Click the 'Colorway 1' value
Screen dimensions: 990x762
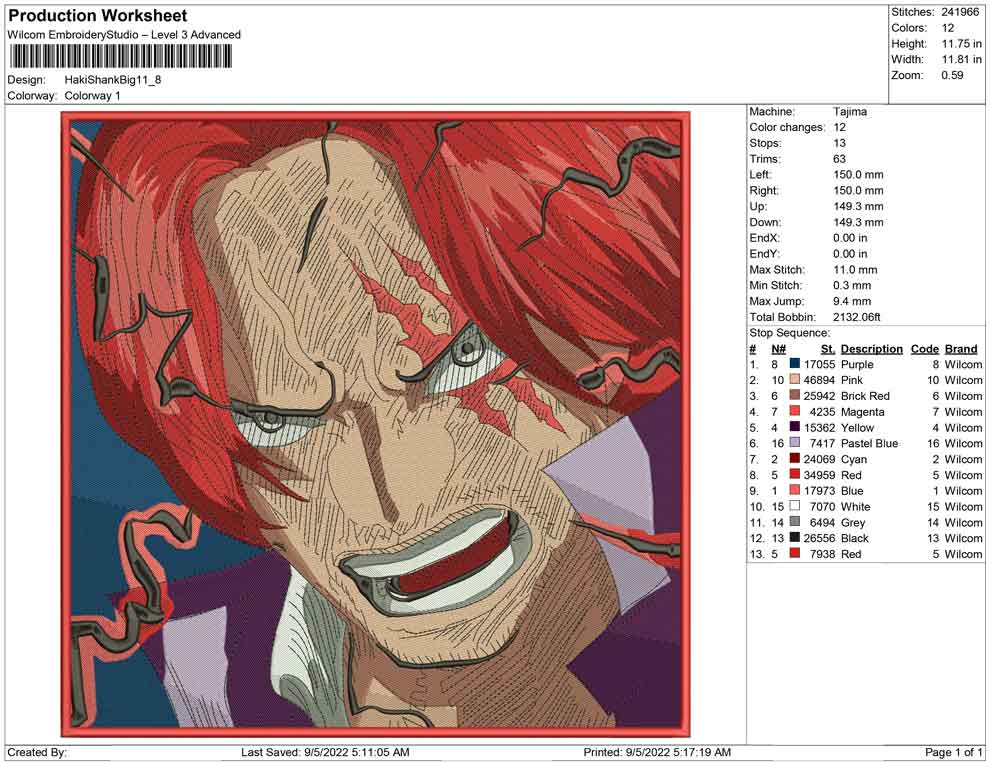coord(92,96)
